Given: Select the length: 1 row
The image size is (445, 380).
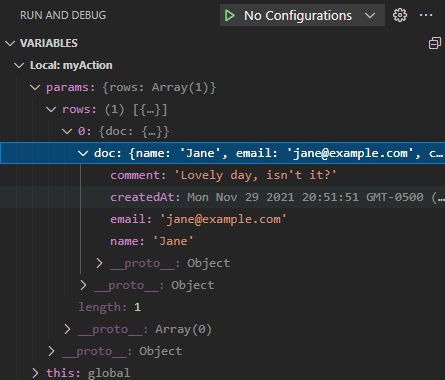Looking at the screenshot, I should [222, 307].
